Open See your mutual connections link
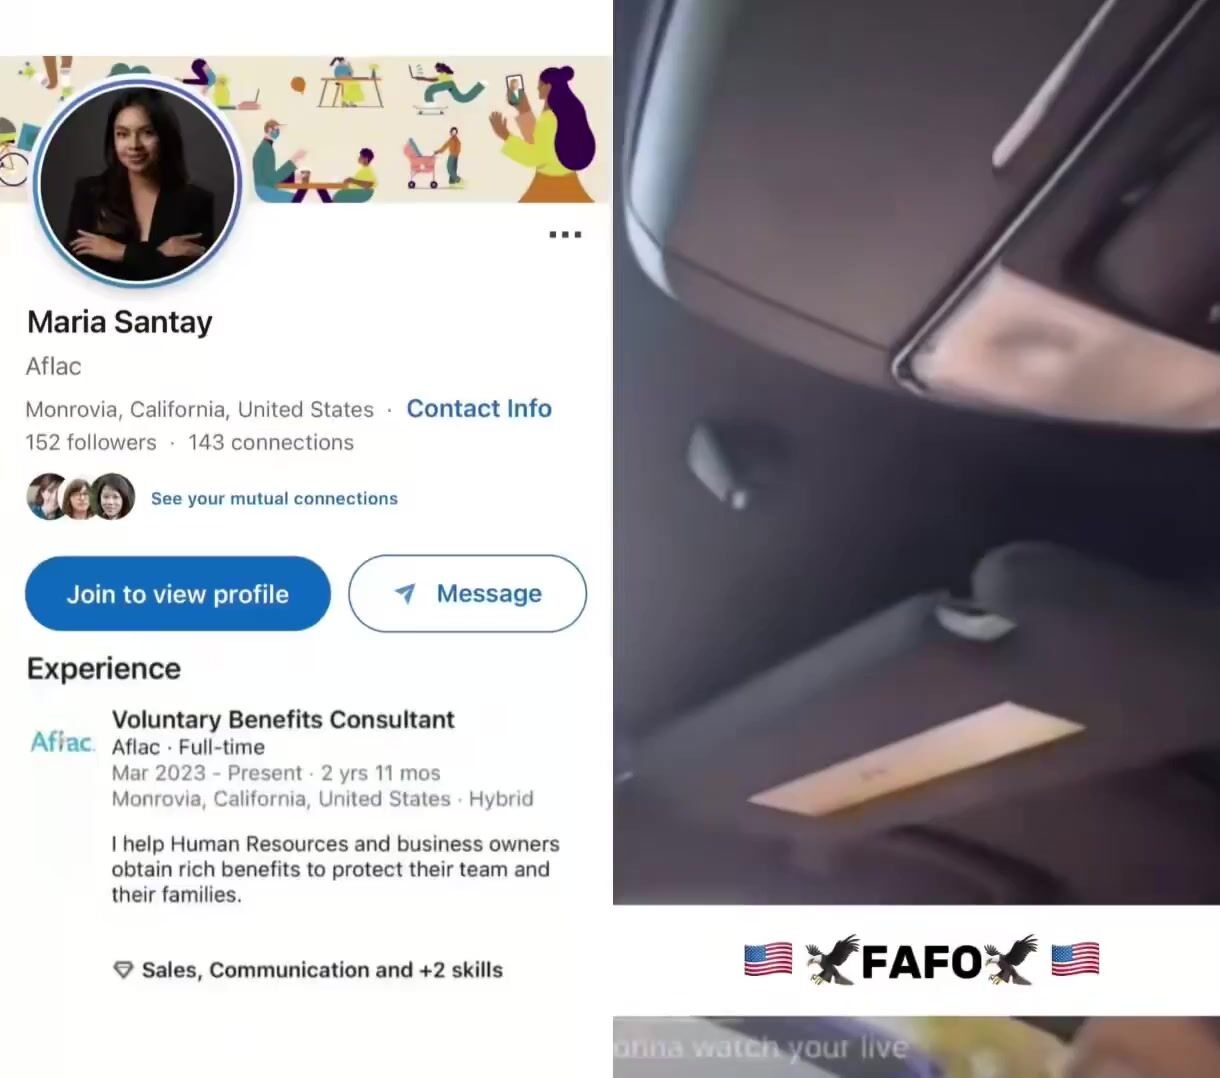Viewport: 1220px width, 1078px height. (274, 498)
